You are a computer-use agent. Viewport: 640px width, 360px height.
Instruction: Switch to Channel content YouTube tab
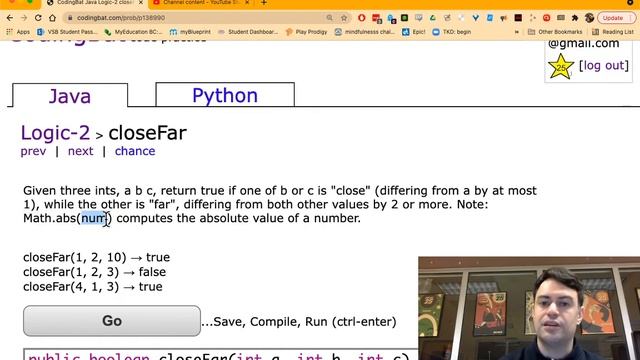pyautogui.click(x=200, y=3)
